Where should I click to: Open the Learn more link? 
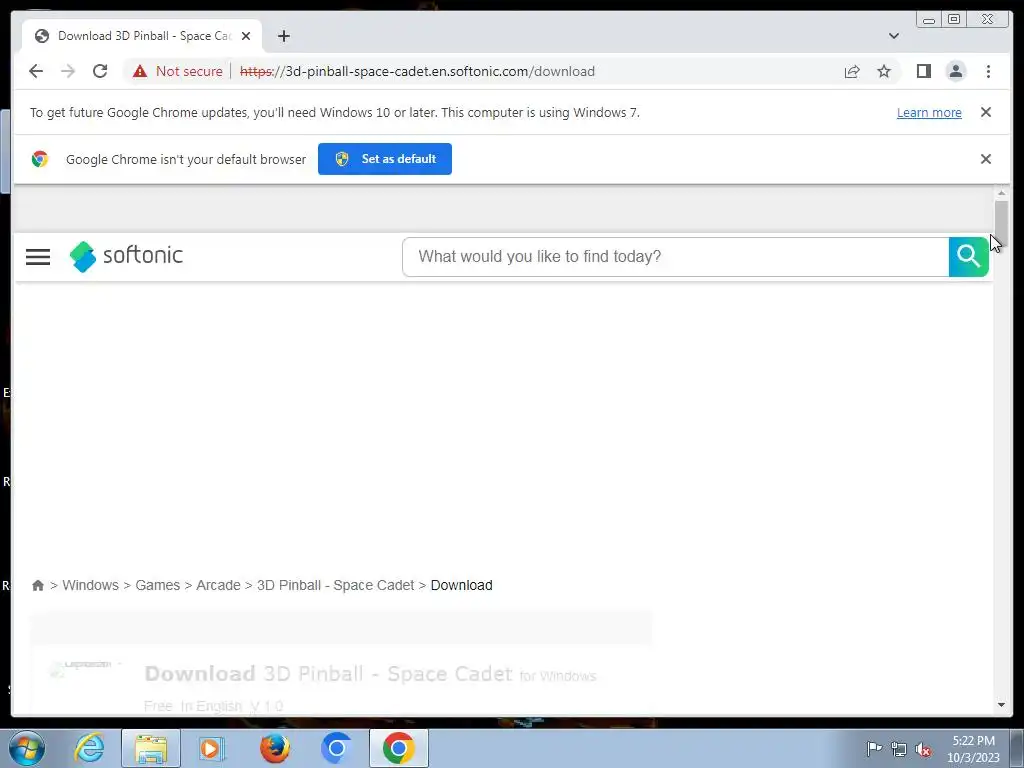point(929,112)
